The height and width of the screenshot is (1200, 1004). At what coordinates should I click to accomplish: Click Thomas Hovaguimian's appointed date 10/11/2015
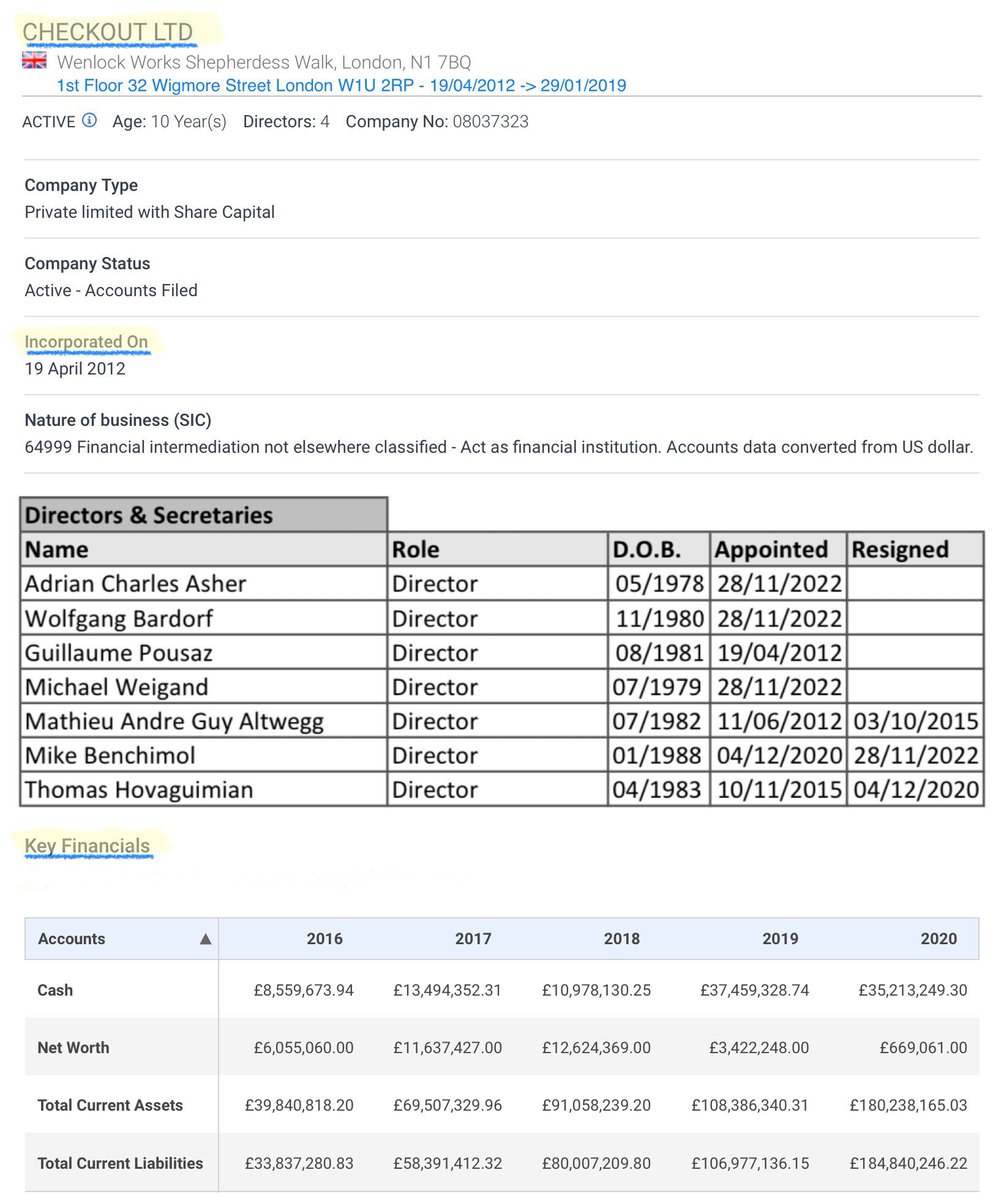[779, 790]
